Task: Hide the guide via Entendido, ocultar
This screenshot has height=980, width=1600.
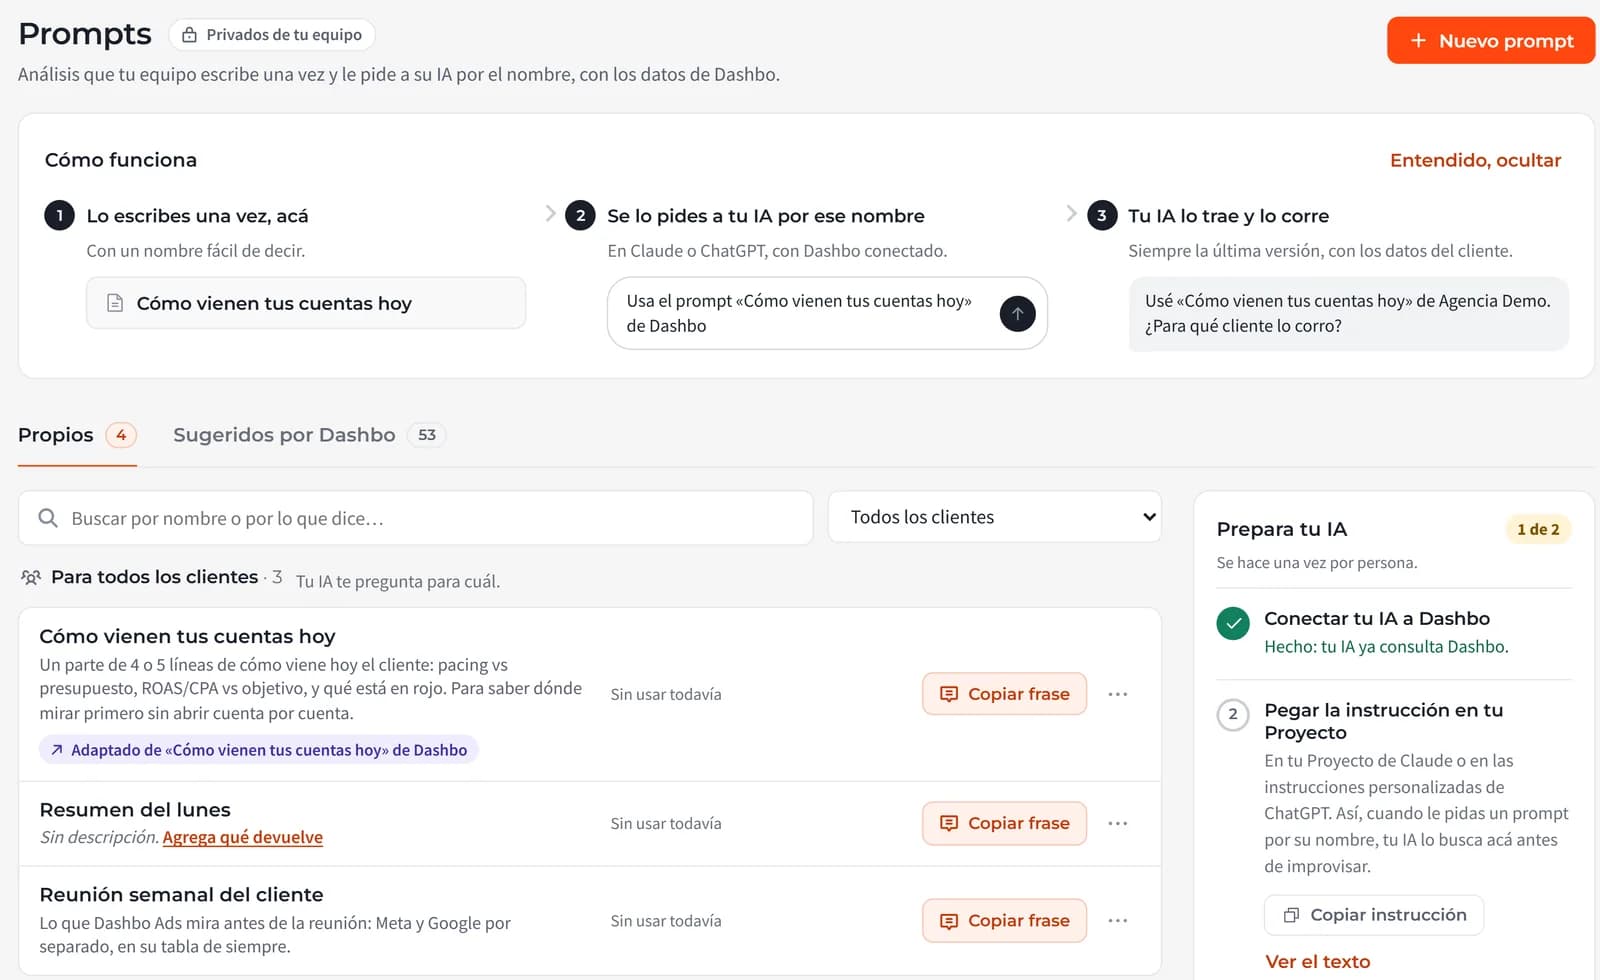Action: coord(1475,160)
